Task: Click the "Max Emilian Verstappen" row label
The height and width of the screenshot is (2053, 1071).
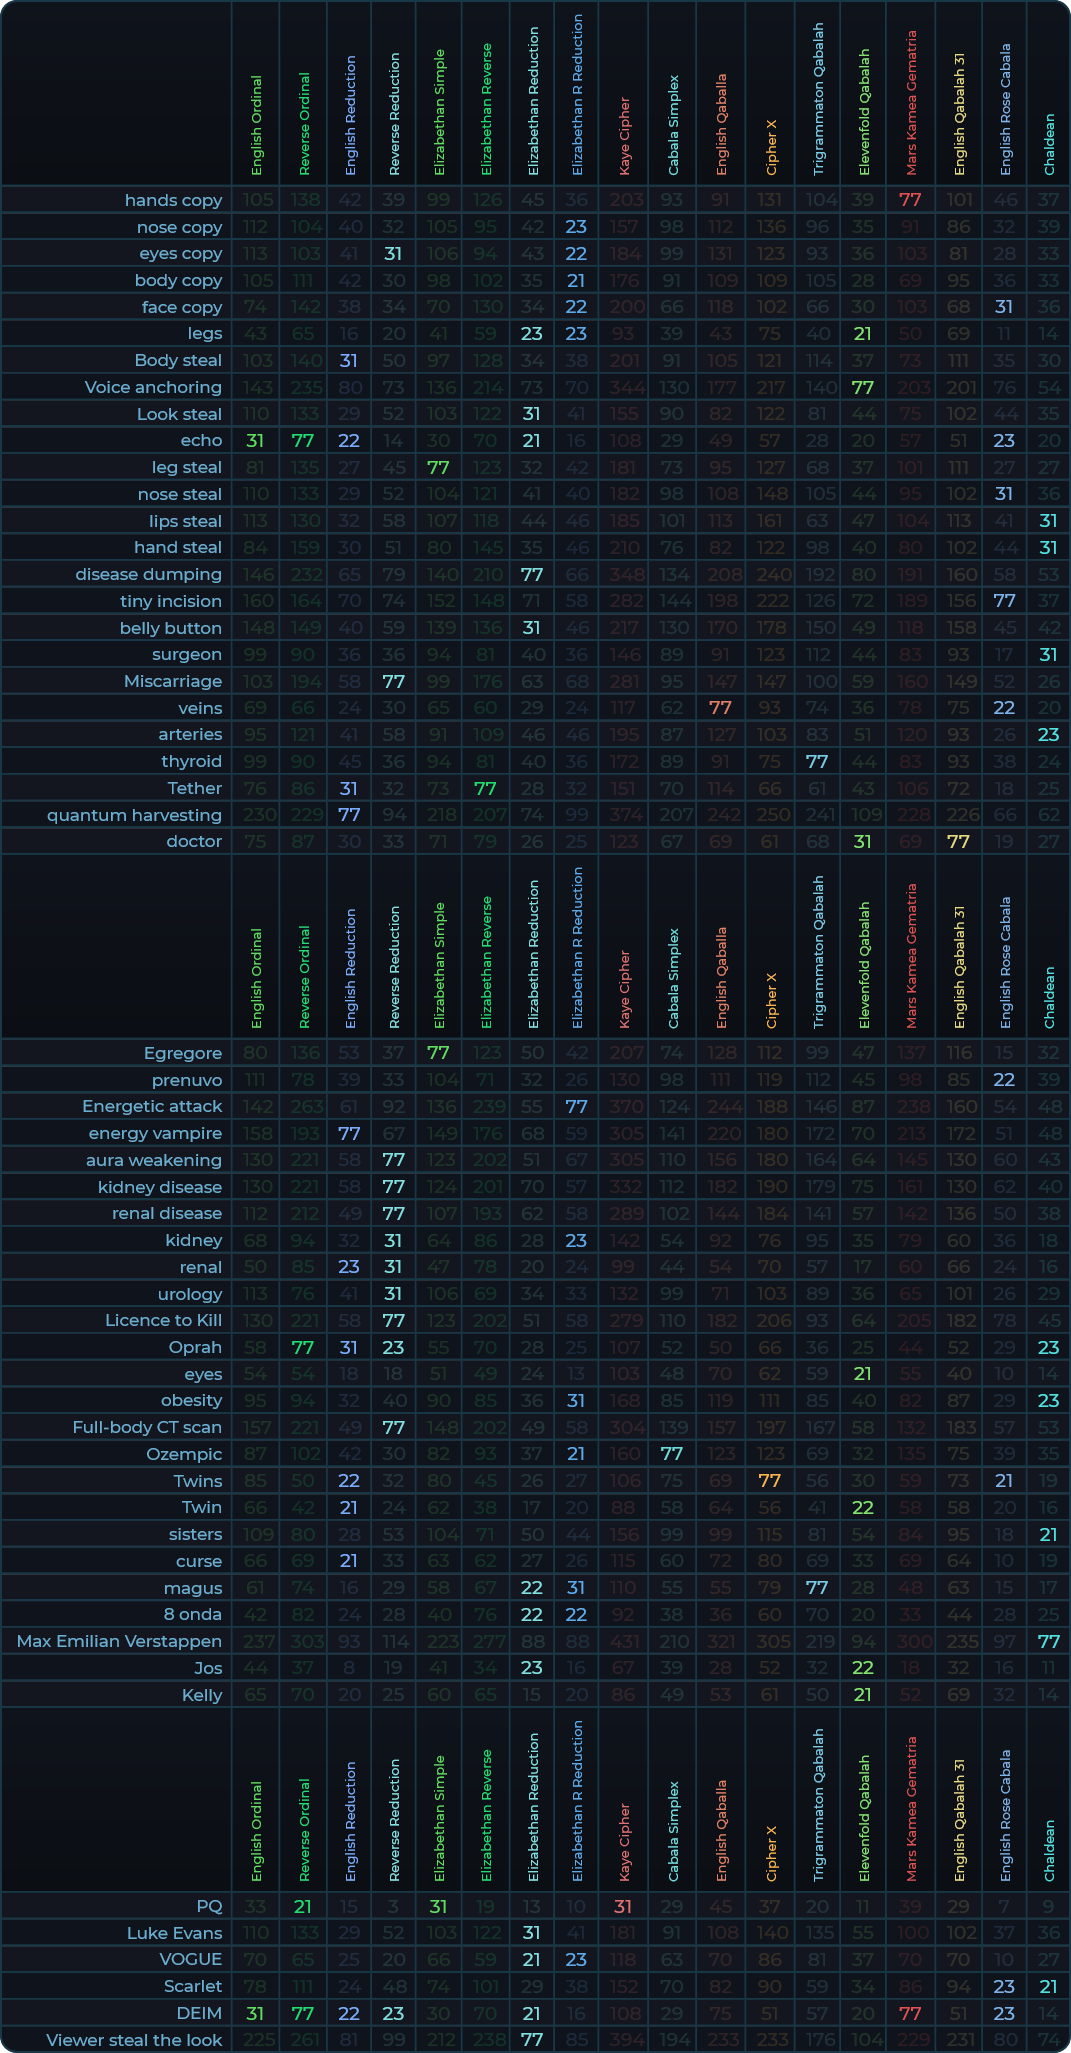Action: coord(119,1641)
